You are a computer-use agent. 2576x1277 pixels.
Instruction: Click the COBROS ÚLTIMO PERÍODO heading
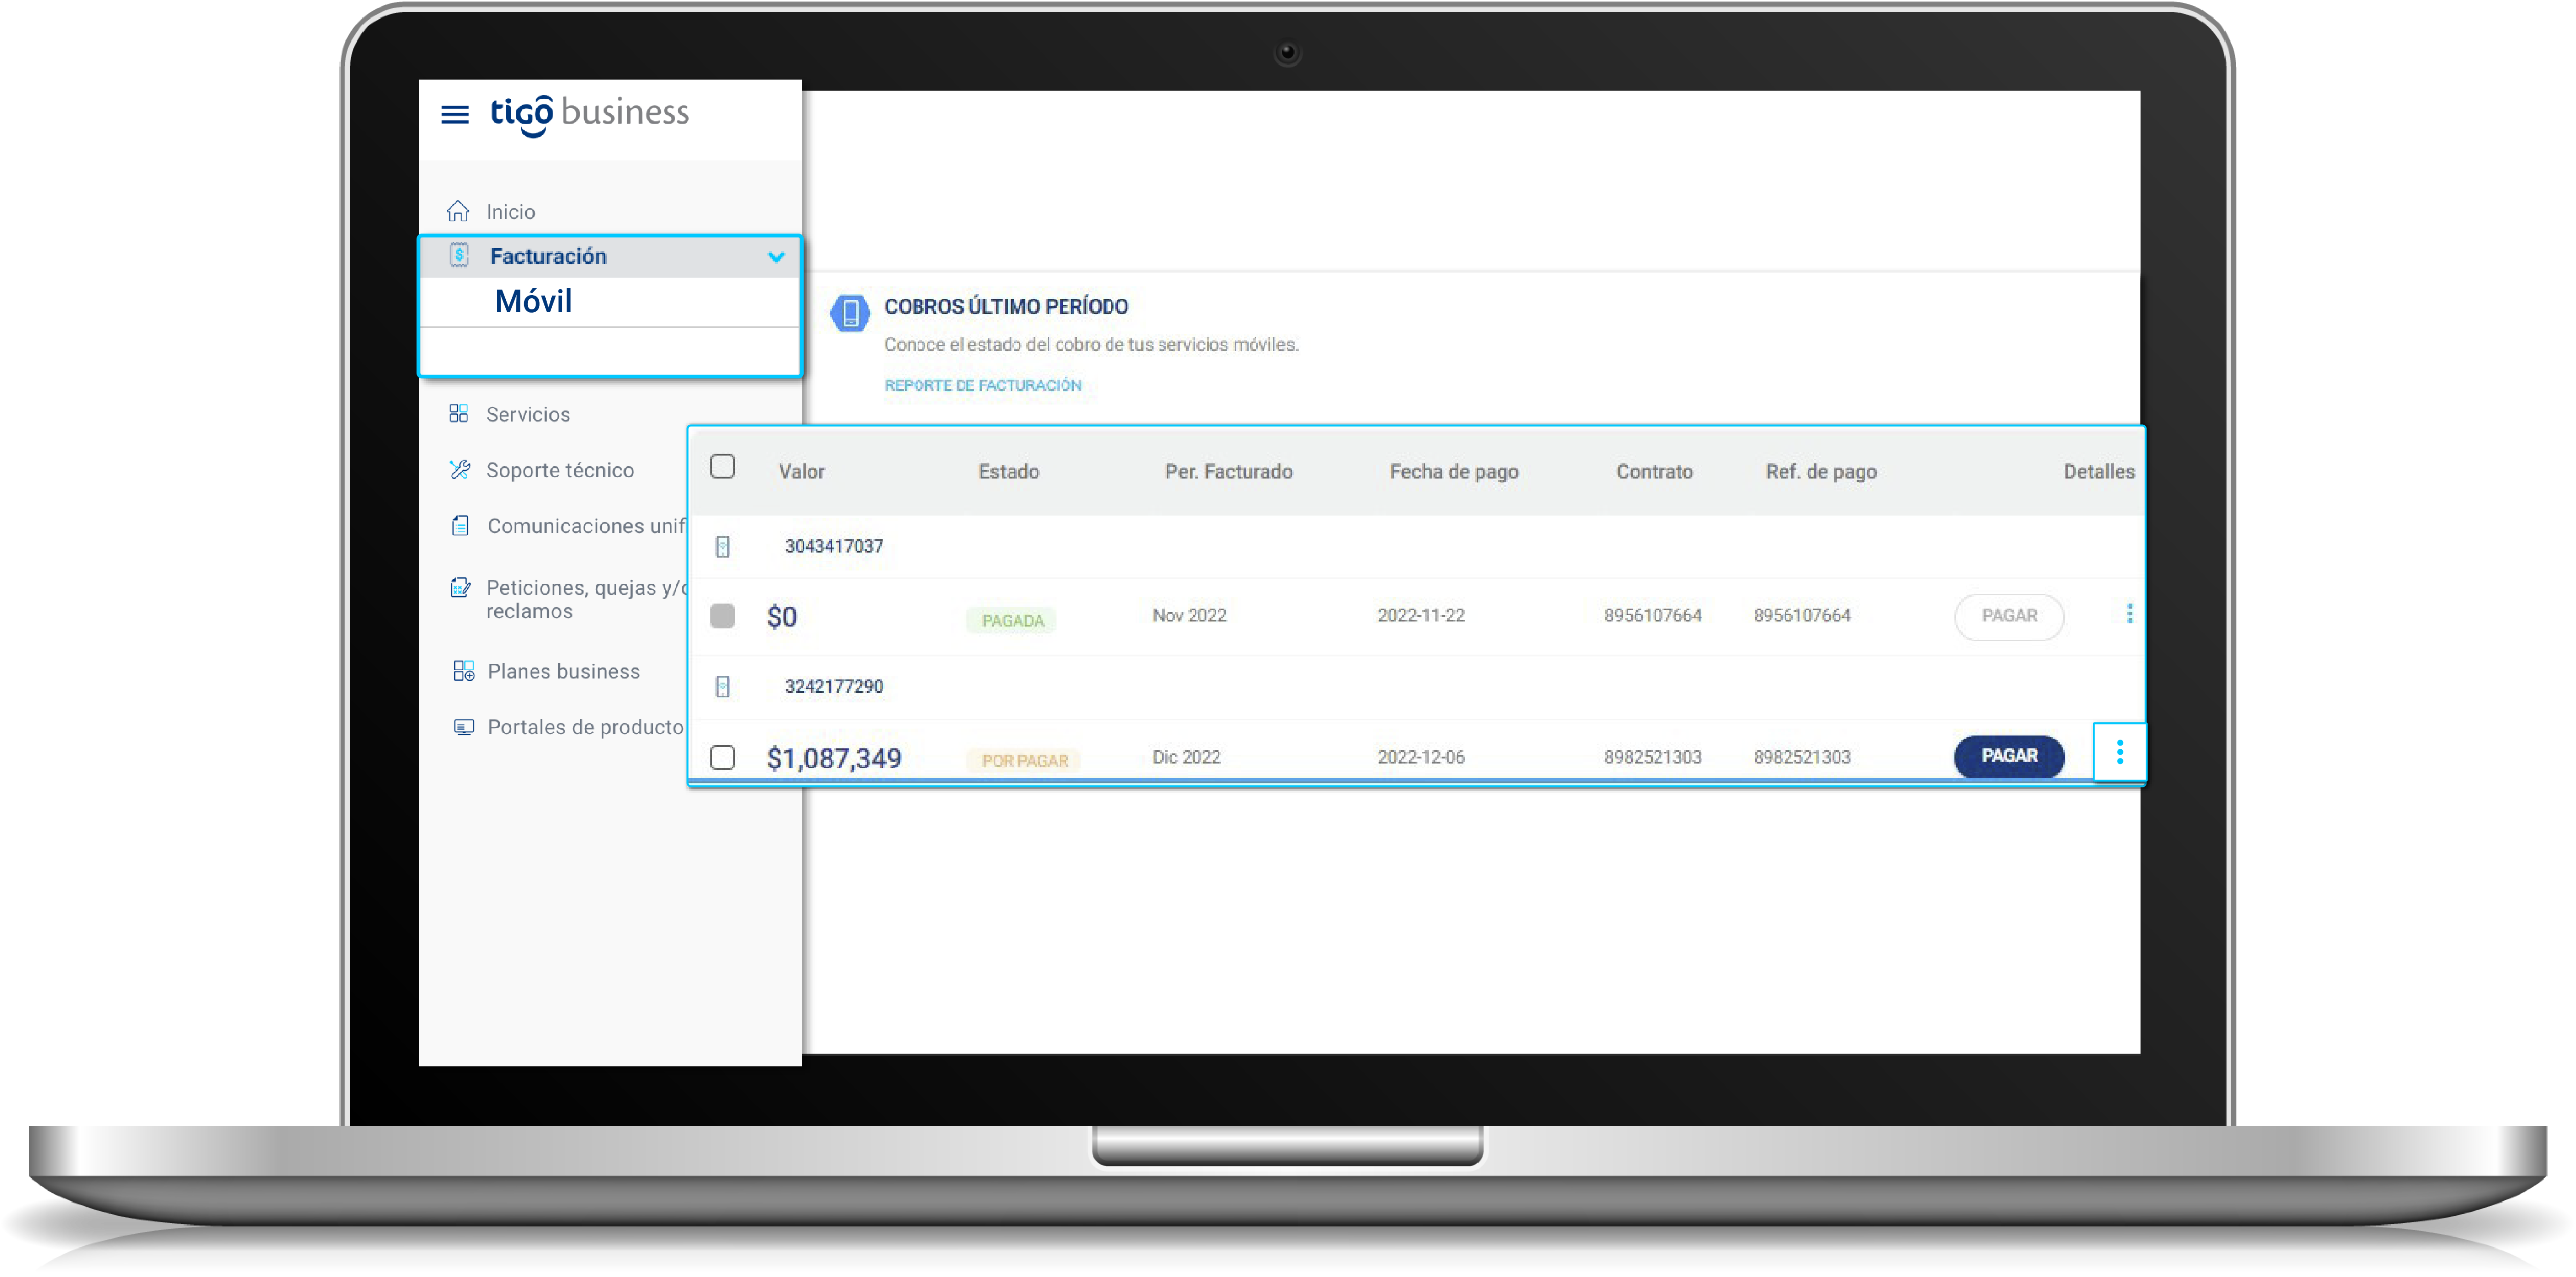[x=1005, y=306]
